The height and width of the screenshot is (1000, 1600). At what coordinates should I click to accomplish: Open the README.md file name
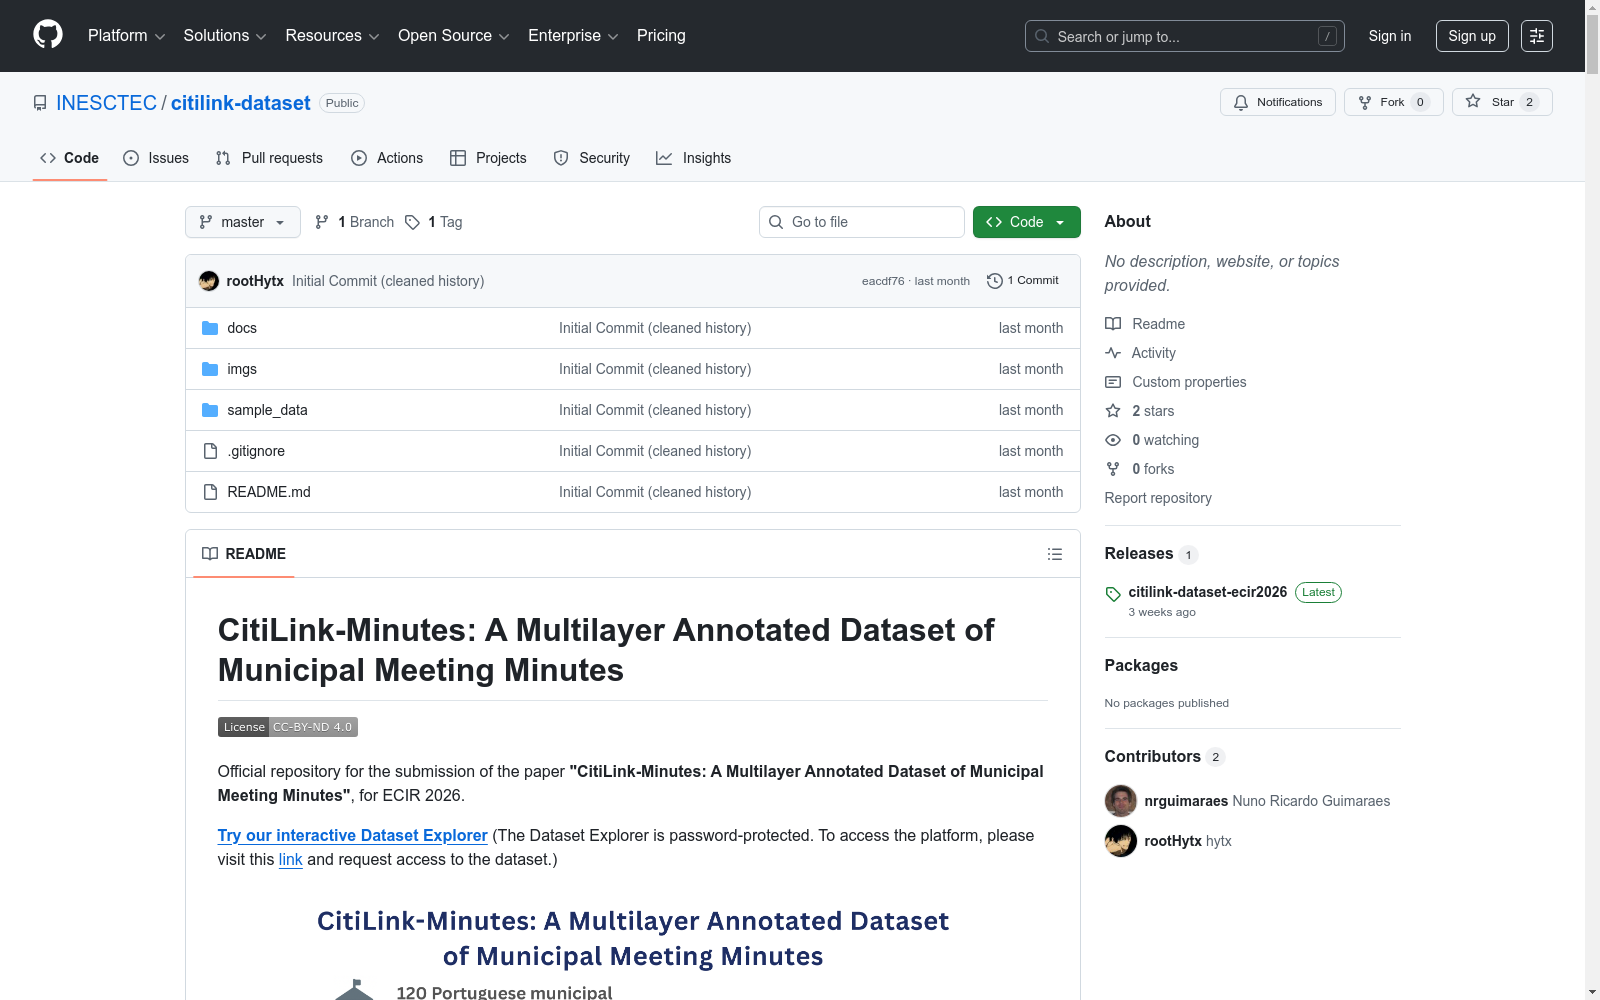point(269,492)
